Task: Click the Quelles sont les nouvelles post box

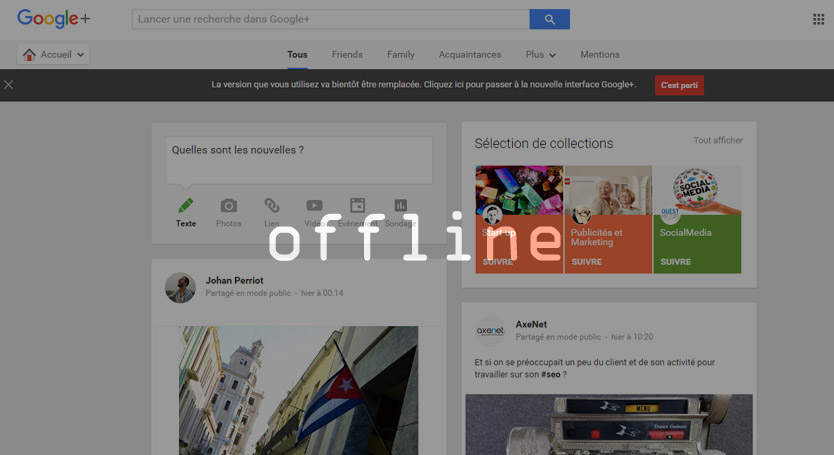Action: 298,160
